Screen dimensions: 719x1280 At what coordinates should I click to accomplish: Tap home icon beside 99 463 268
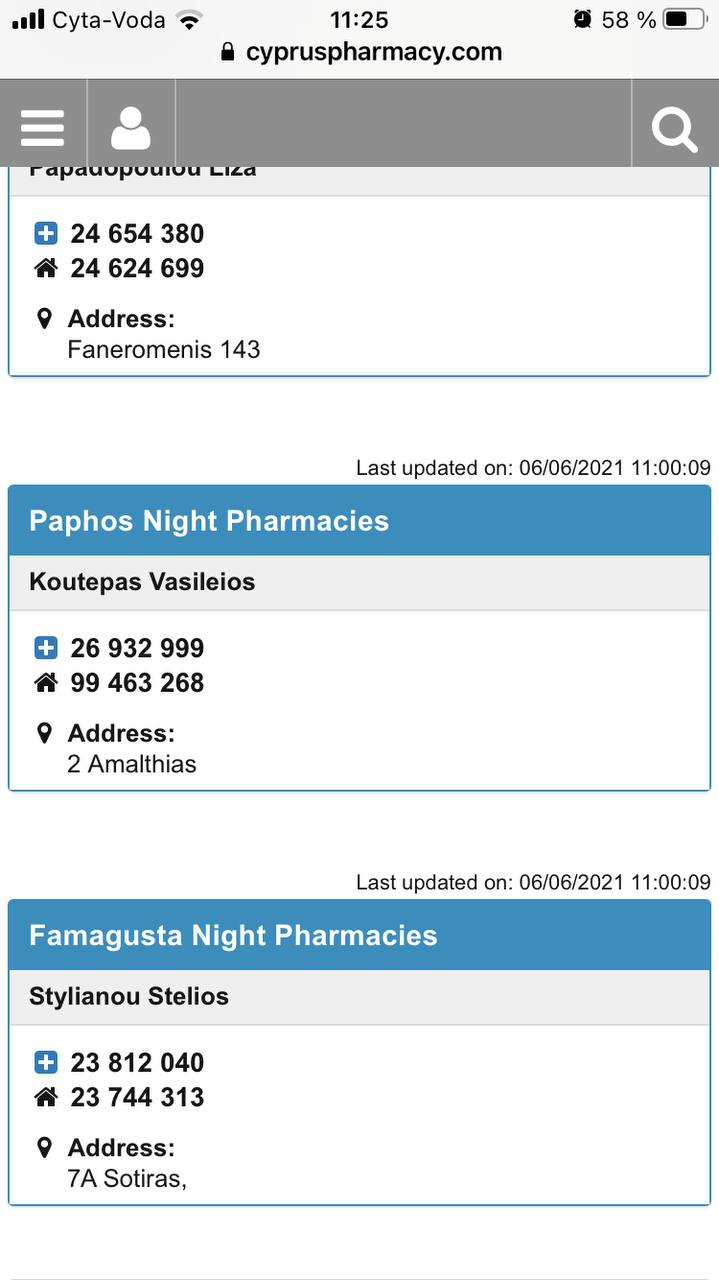(x=46, y=683)
